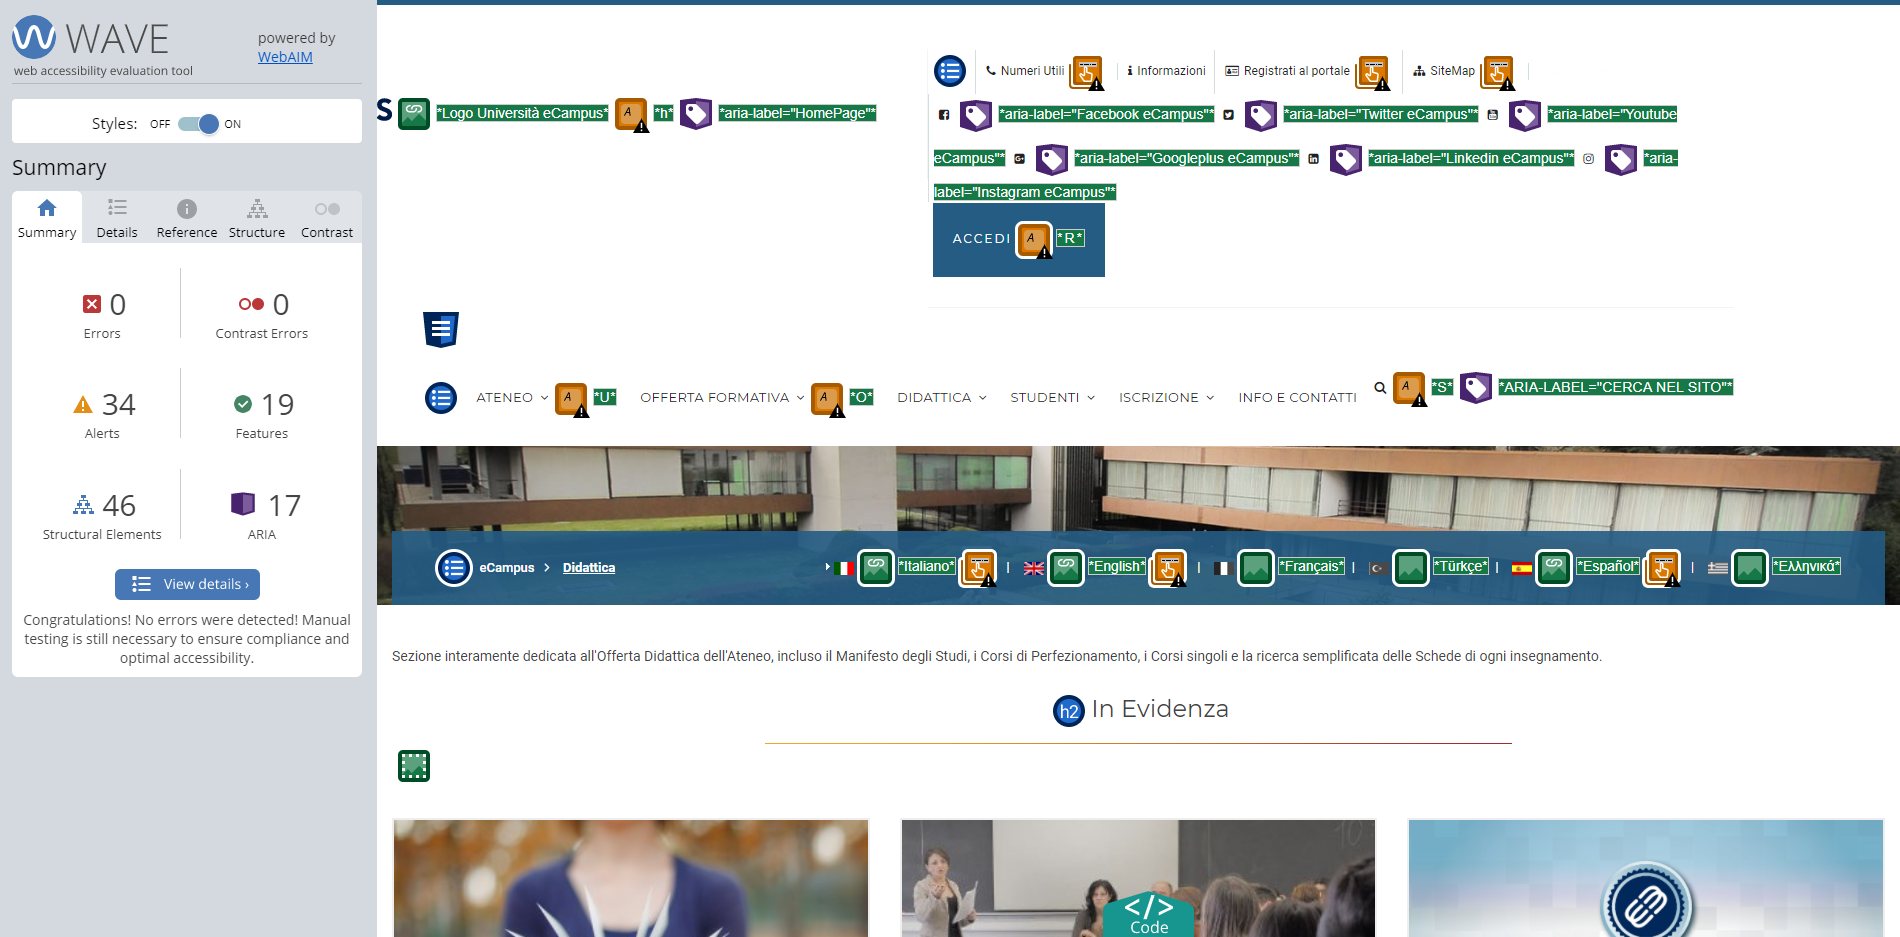Click the ARIA icon before Googleplus eCampus
1900x937 pixels.
coord(1052,160)
